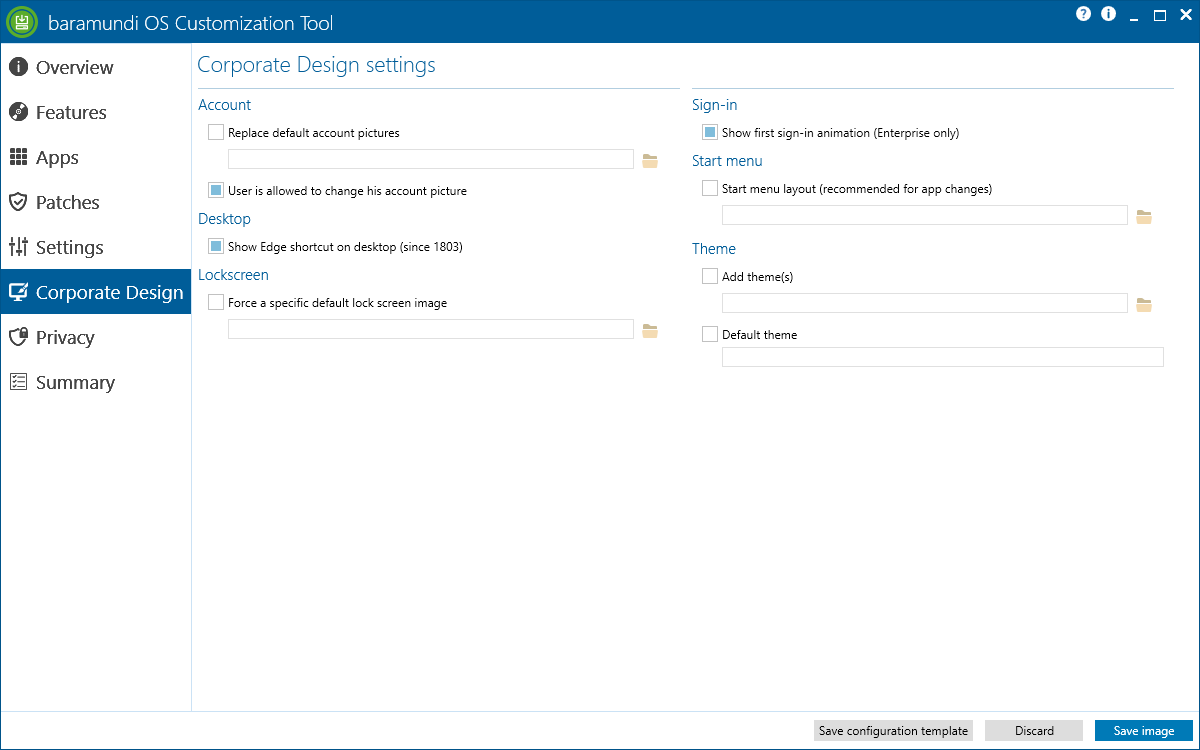The height and width of the screenshot is (750, 1200).
Task: Browse folder for lock screen image
Action: [650, 330]
